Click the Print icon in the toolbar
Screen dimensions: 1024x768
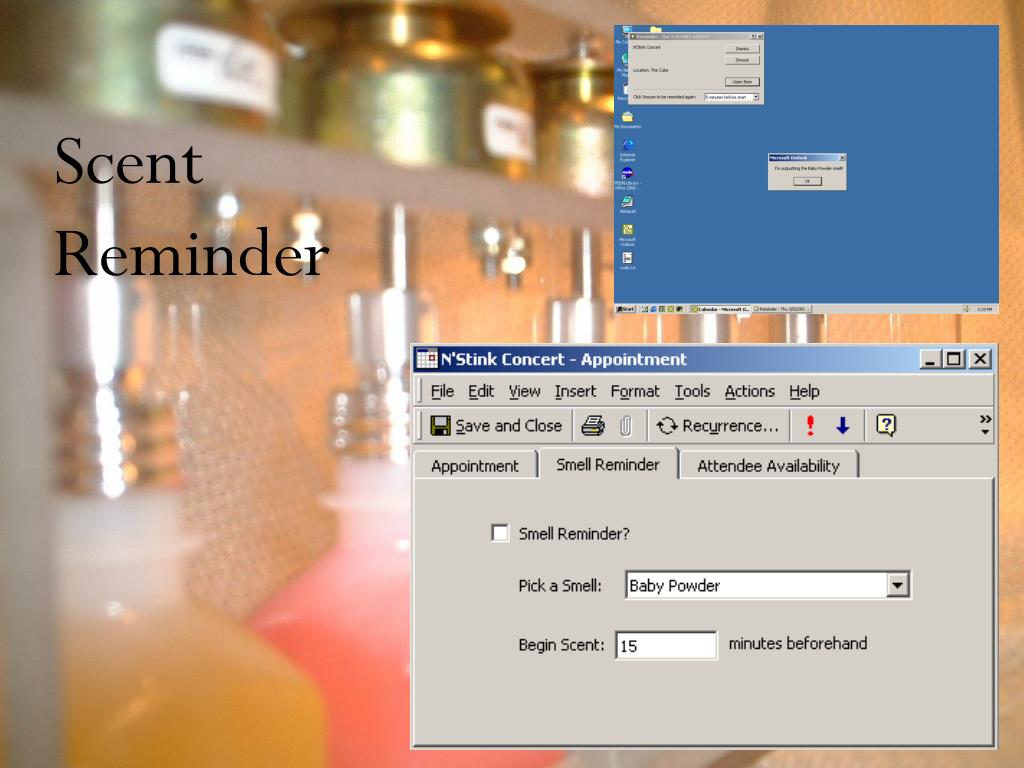593,426
